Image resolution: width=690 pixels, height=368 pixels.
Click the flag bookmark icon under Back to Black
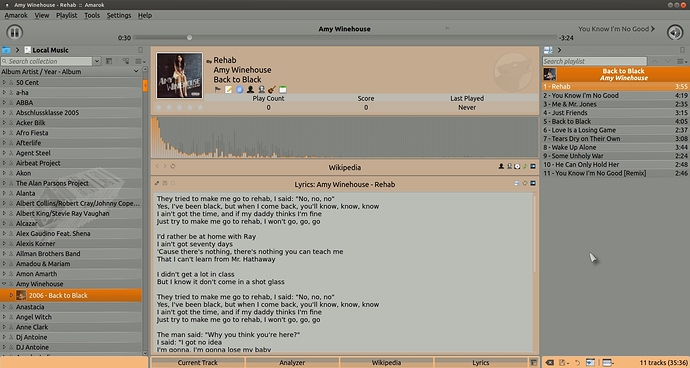click(x=218, y=89)
